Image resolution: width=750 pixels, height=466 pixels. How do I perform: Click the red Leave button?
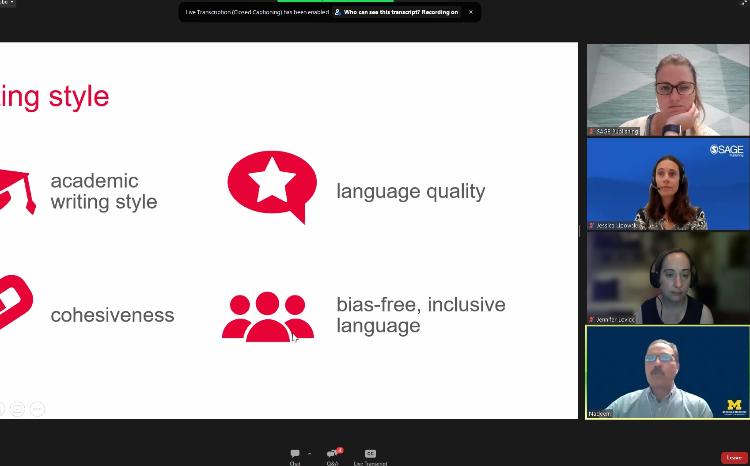[x=733, y=457]
